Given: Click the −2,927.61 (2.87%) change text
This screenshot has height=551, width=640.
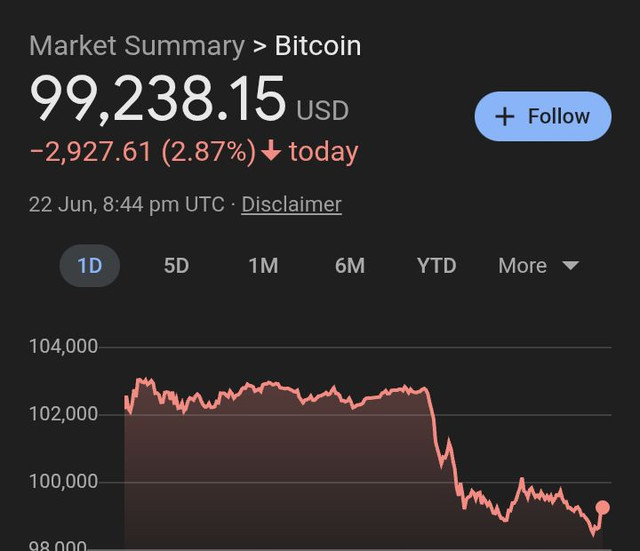Looking at the screenshot, I should (x=143, y=151).
